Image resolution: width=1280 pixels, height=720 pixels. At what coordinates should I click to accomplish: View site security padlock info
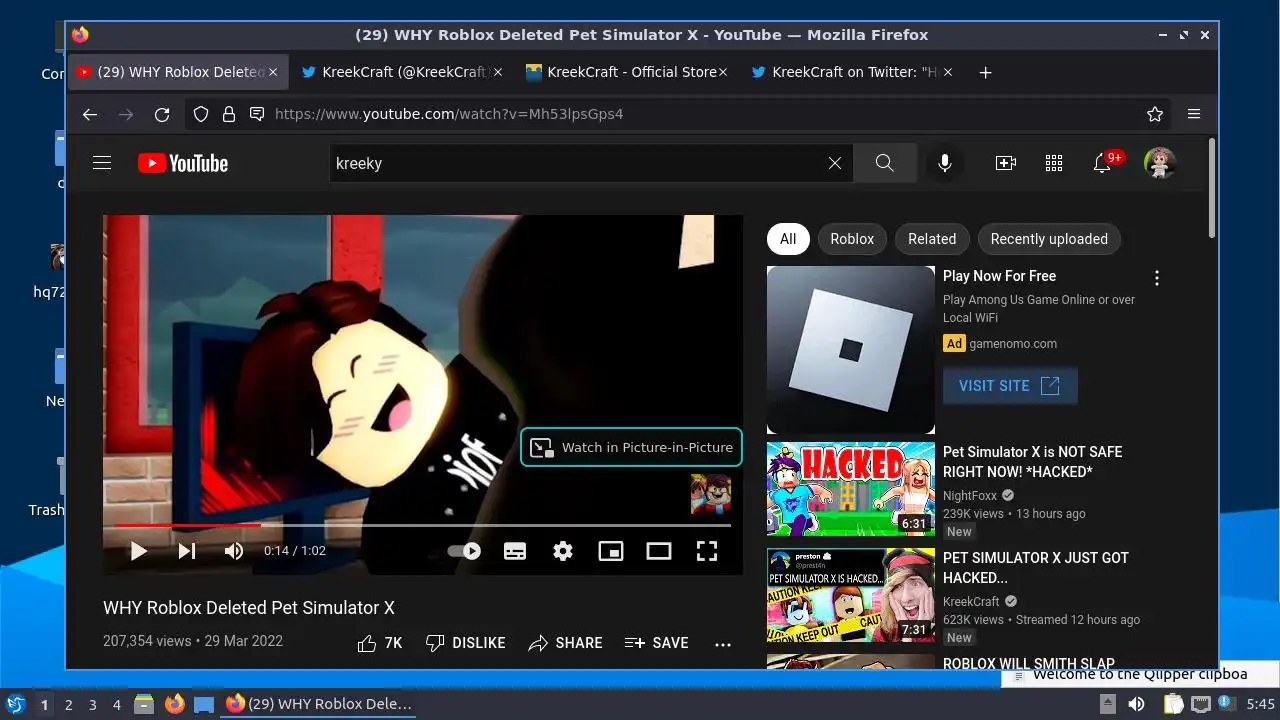tap(229, 114)
